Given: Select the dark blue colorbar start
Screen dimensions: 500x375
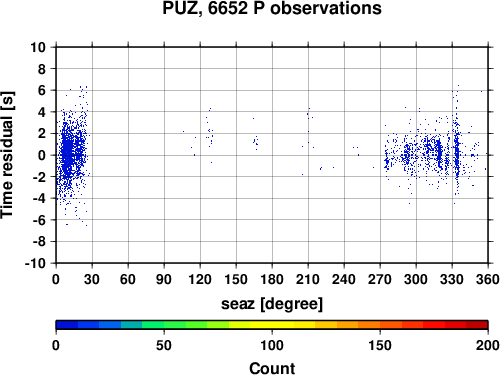Looking at the screenshot, I should click(x=67, y=325).
